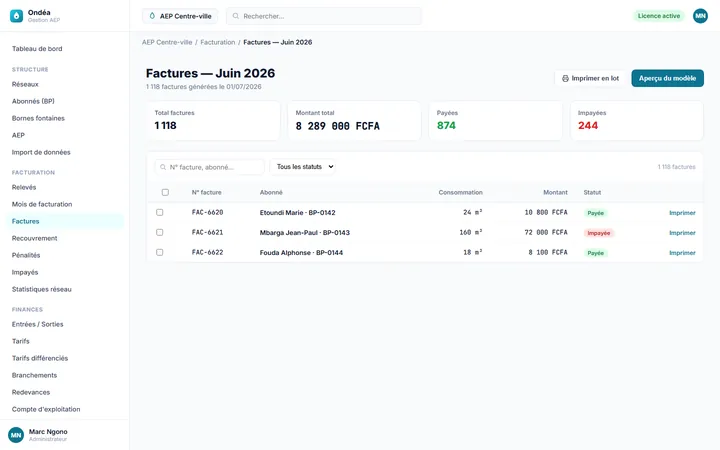Click the Payées 874 summary card
Image resolution: width=720 pixels, height=450 pixels.
click(495, 121)
